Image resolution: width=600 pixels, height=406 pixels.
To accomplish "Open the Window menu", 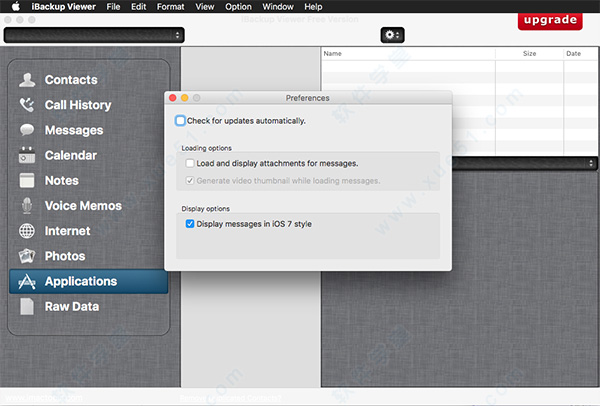I will (x=278, y=7).
